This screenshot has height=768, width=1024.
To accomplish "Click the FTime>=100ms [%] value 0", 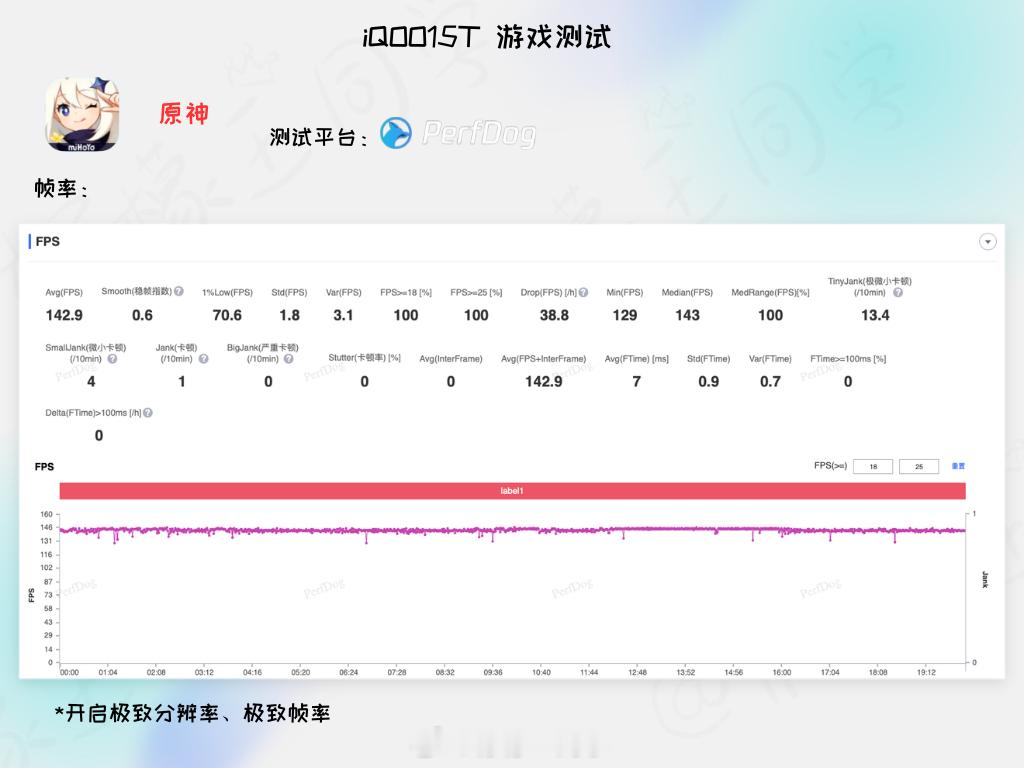I will (848, 381).
